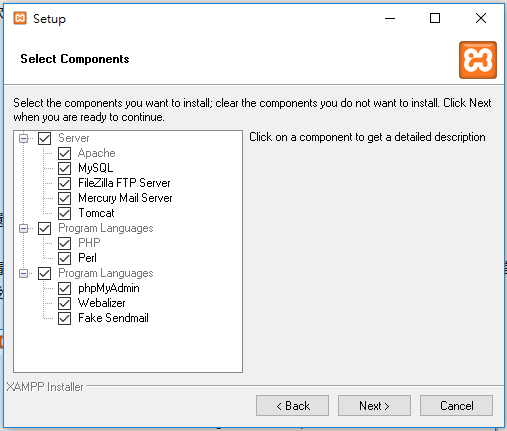Maximize the Setup window

click(435, 18)
